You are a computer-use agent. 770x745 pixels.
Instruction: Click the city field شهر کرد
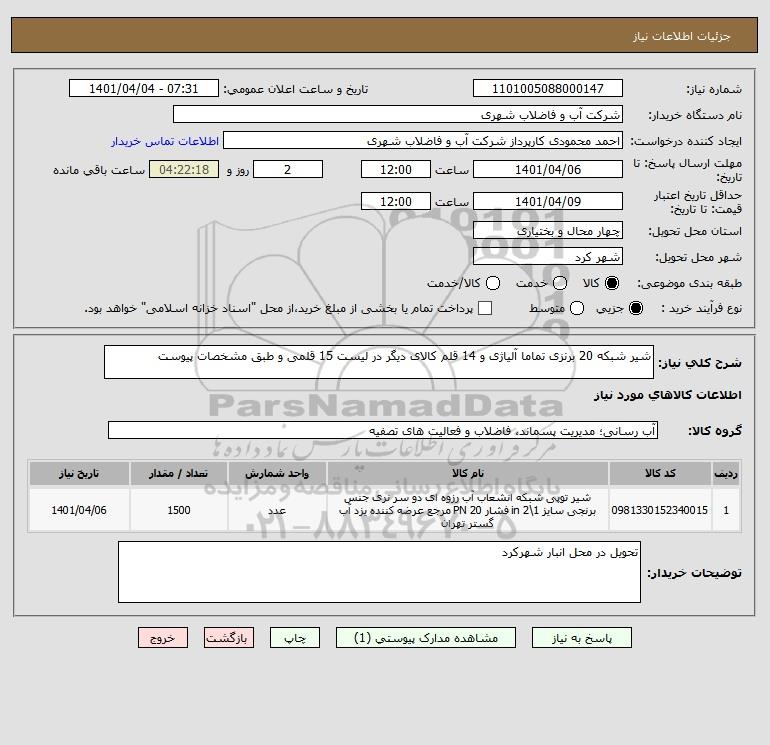pyautogui.click(x=548, y=256)
